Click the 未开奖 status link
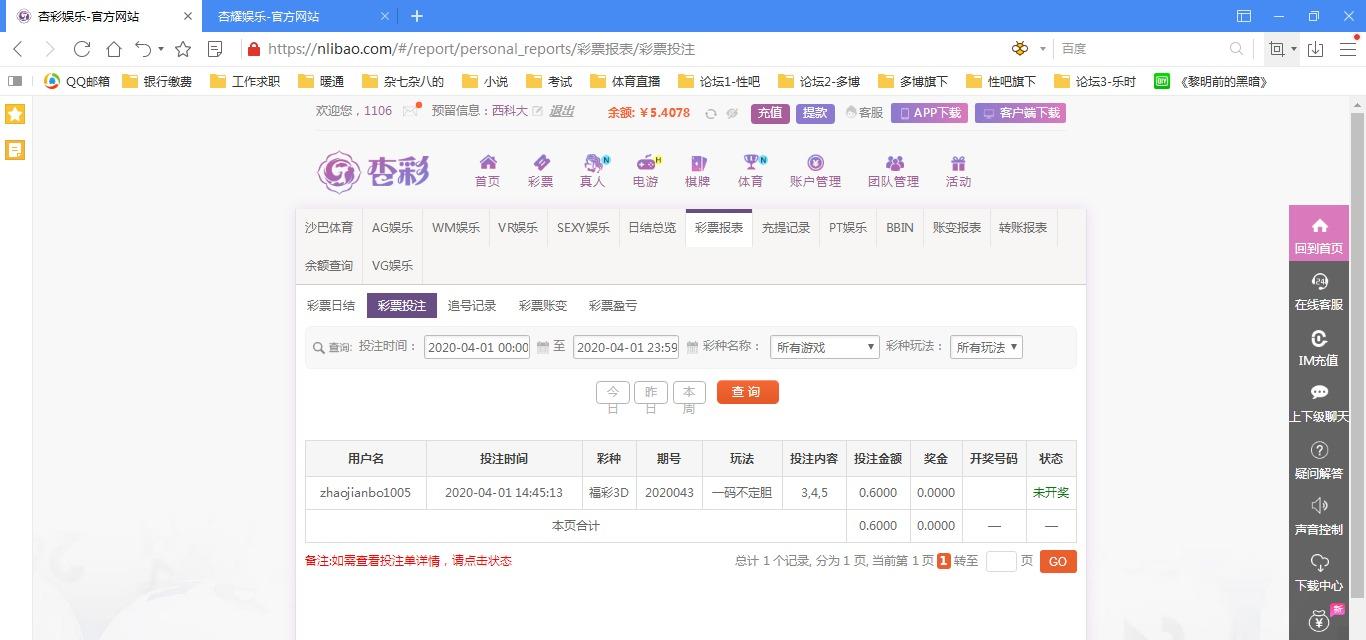1366x640 pixels. pos(1051,493)
